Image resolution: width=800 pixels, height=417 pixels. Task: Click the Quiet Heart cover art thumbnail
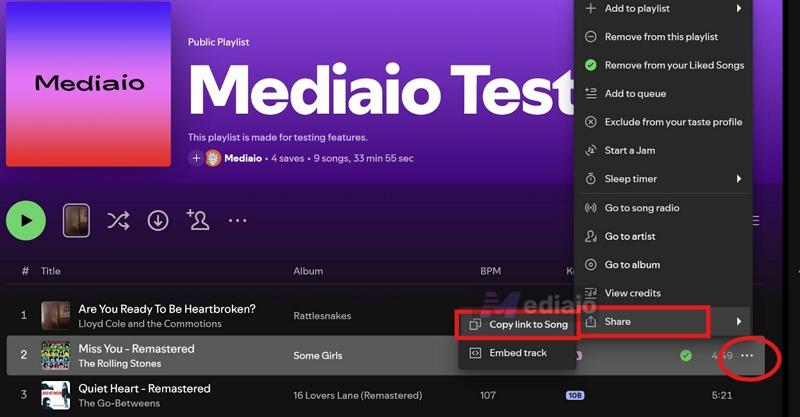pos(56,395)
